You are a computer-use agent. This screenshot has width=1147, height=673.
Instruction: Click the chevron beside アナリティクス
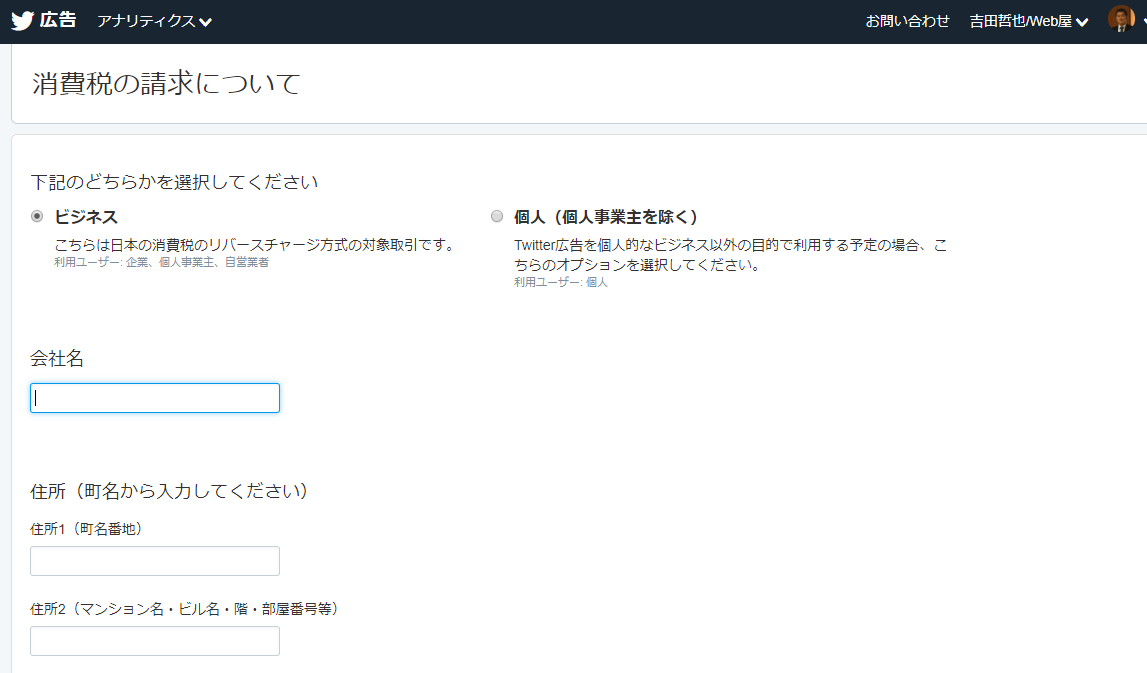(x=206, y=22)
